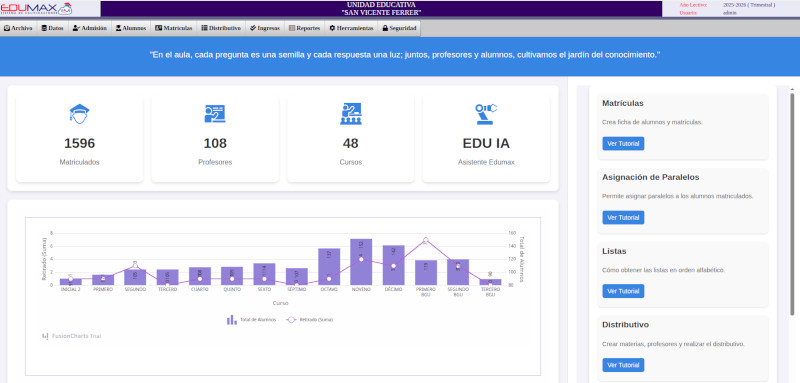Open the Seguridad menu
The image size is (800, 383).
[x=399, y=29]
